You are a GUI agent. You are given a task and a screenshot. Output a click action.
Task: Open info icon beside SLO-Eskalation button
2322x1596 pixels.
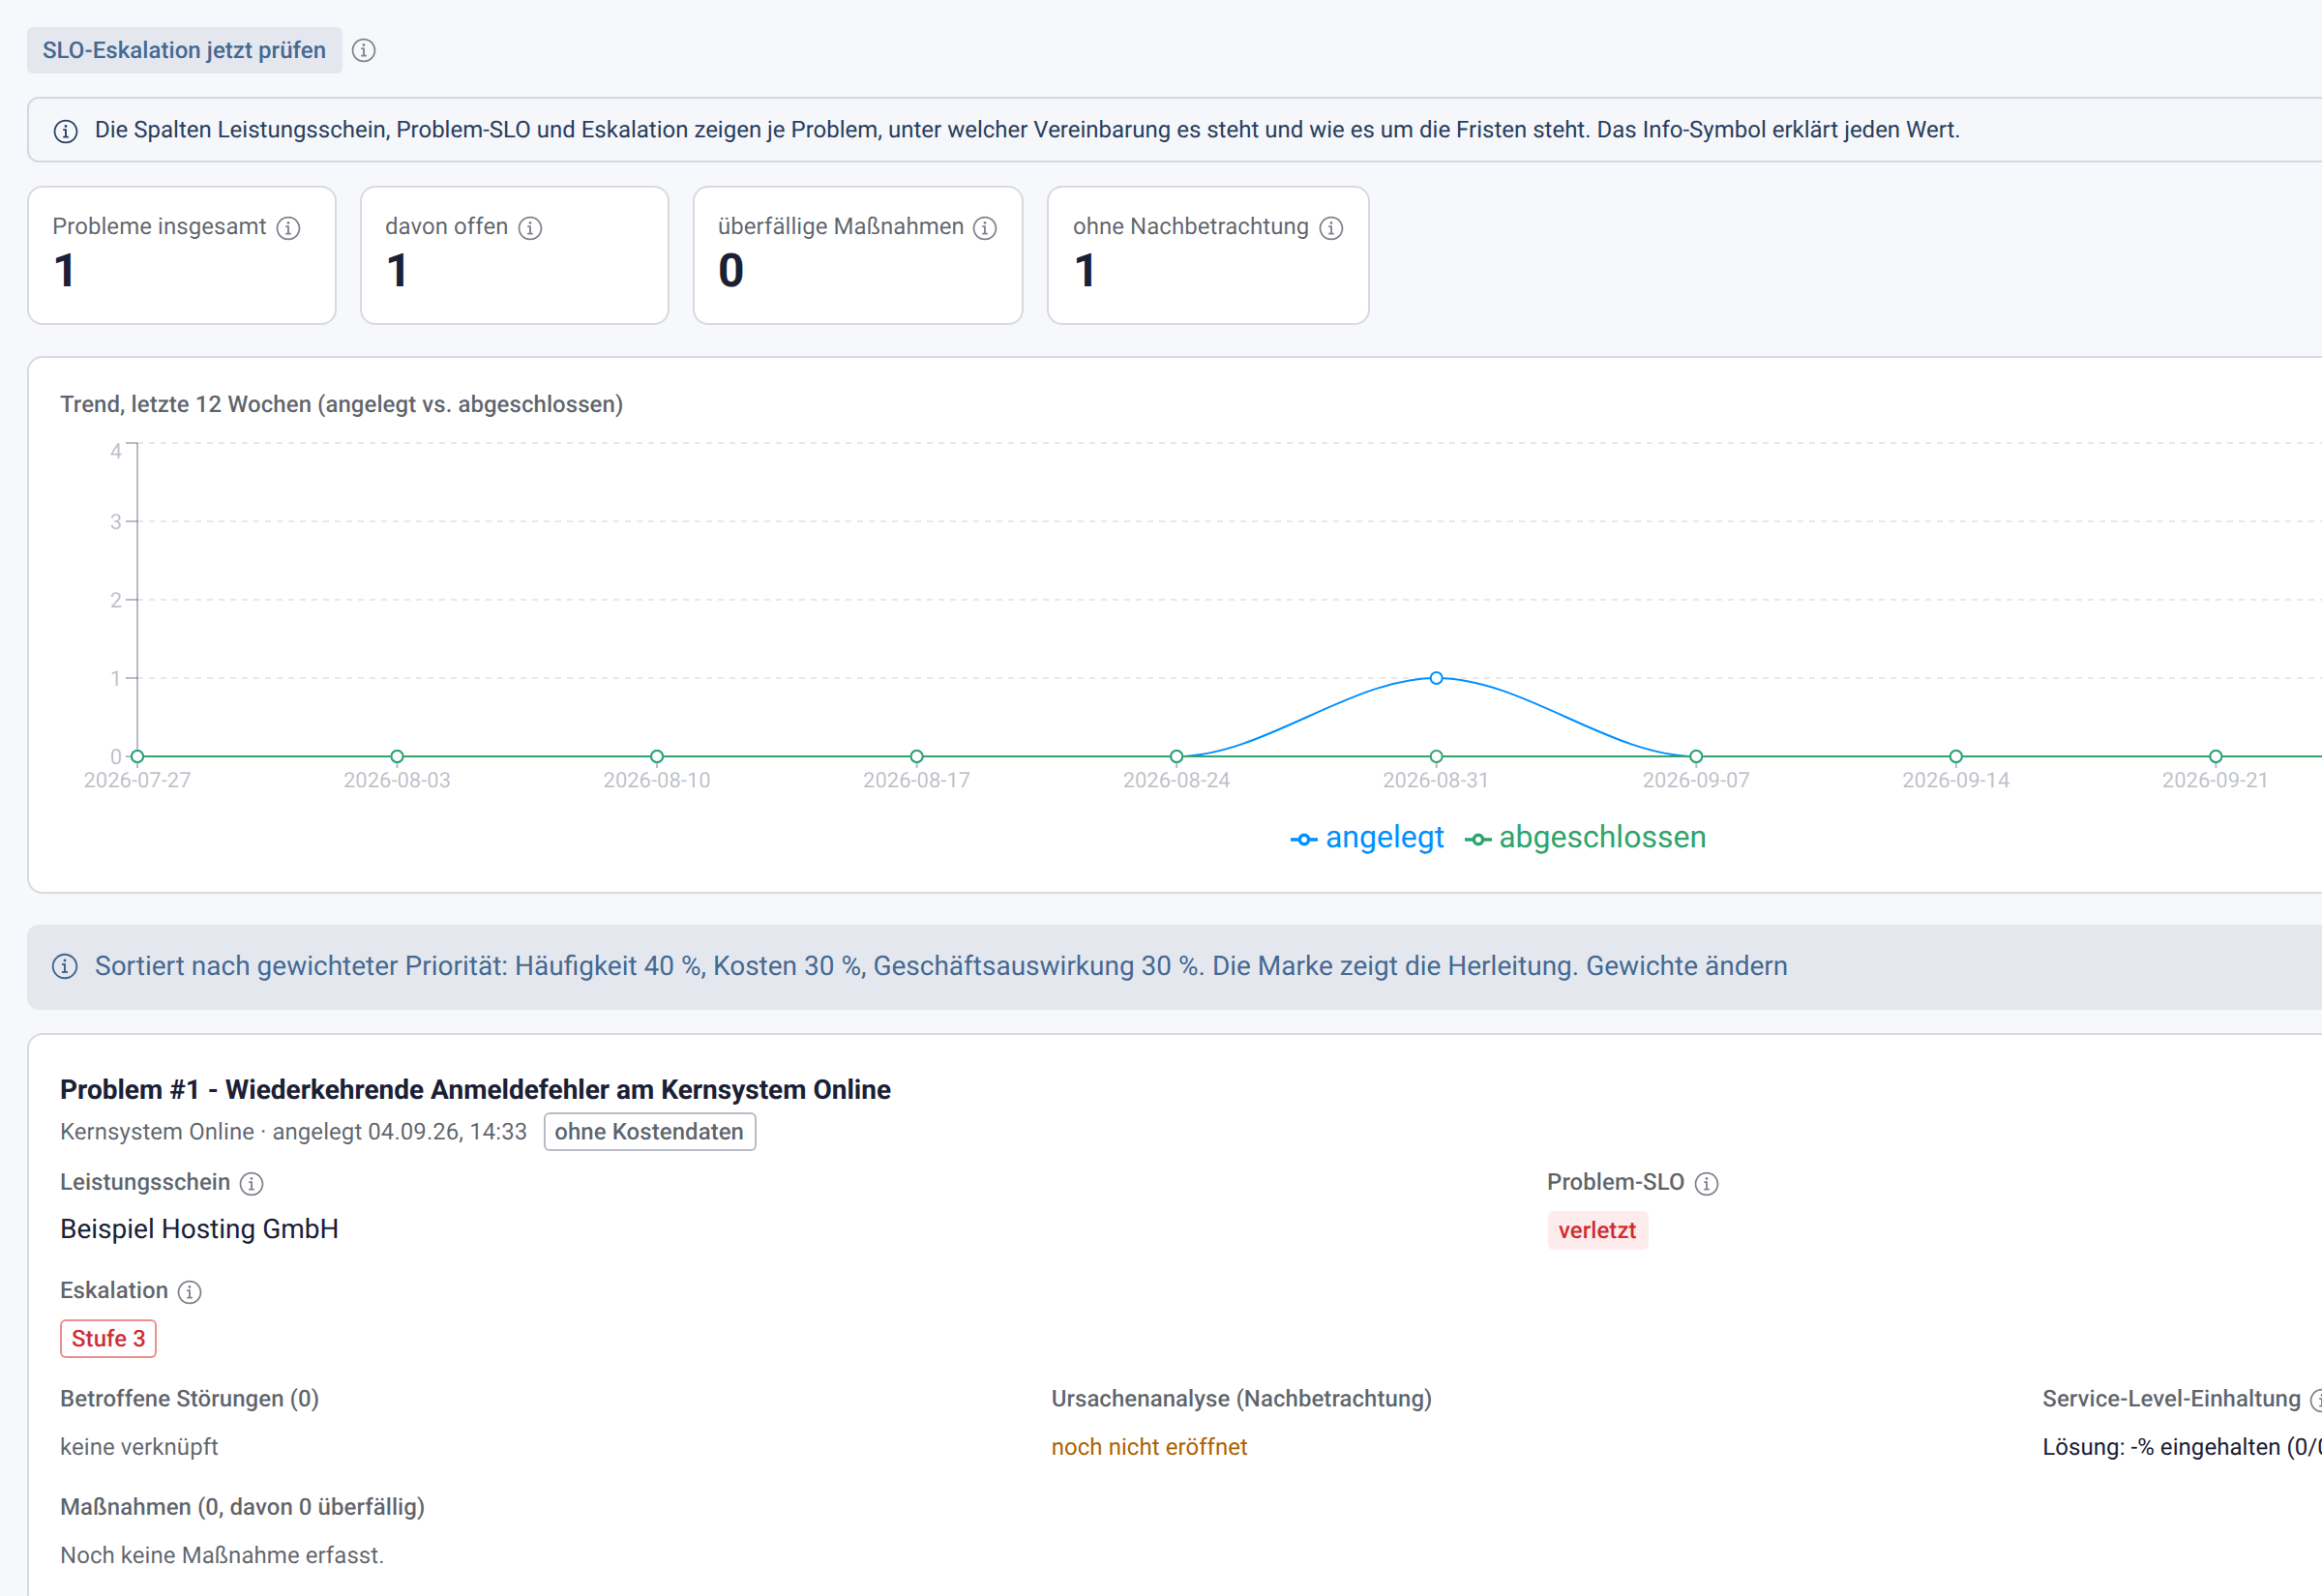pyautogui.click(x=364, y=50)
